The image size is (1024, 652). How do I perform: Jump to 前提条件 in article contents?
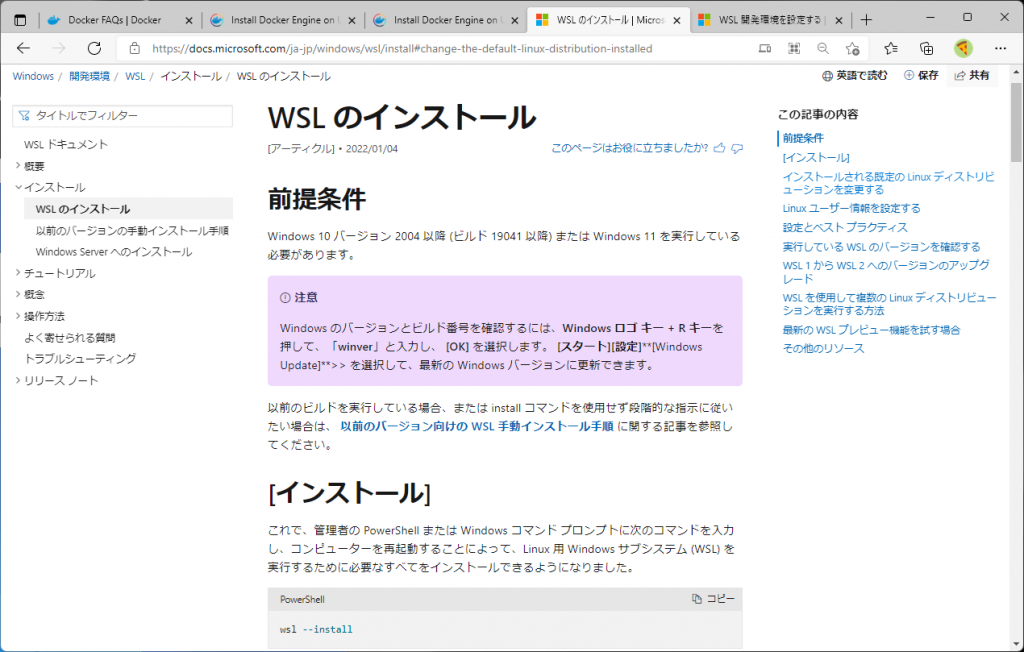pos(803,139)
